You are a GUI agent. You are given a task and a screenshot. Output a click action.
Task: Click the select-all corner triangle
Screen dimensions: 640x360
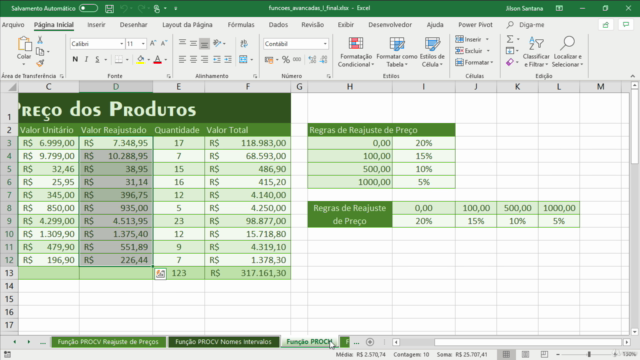point(13,87)
